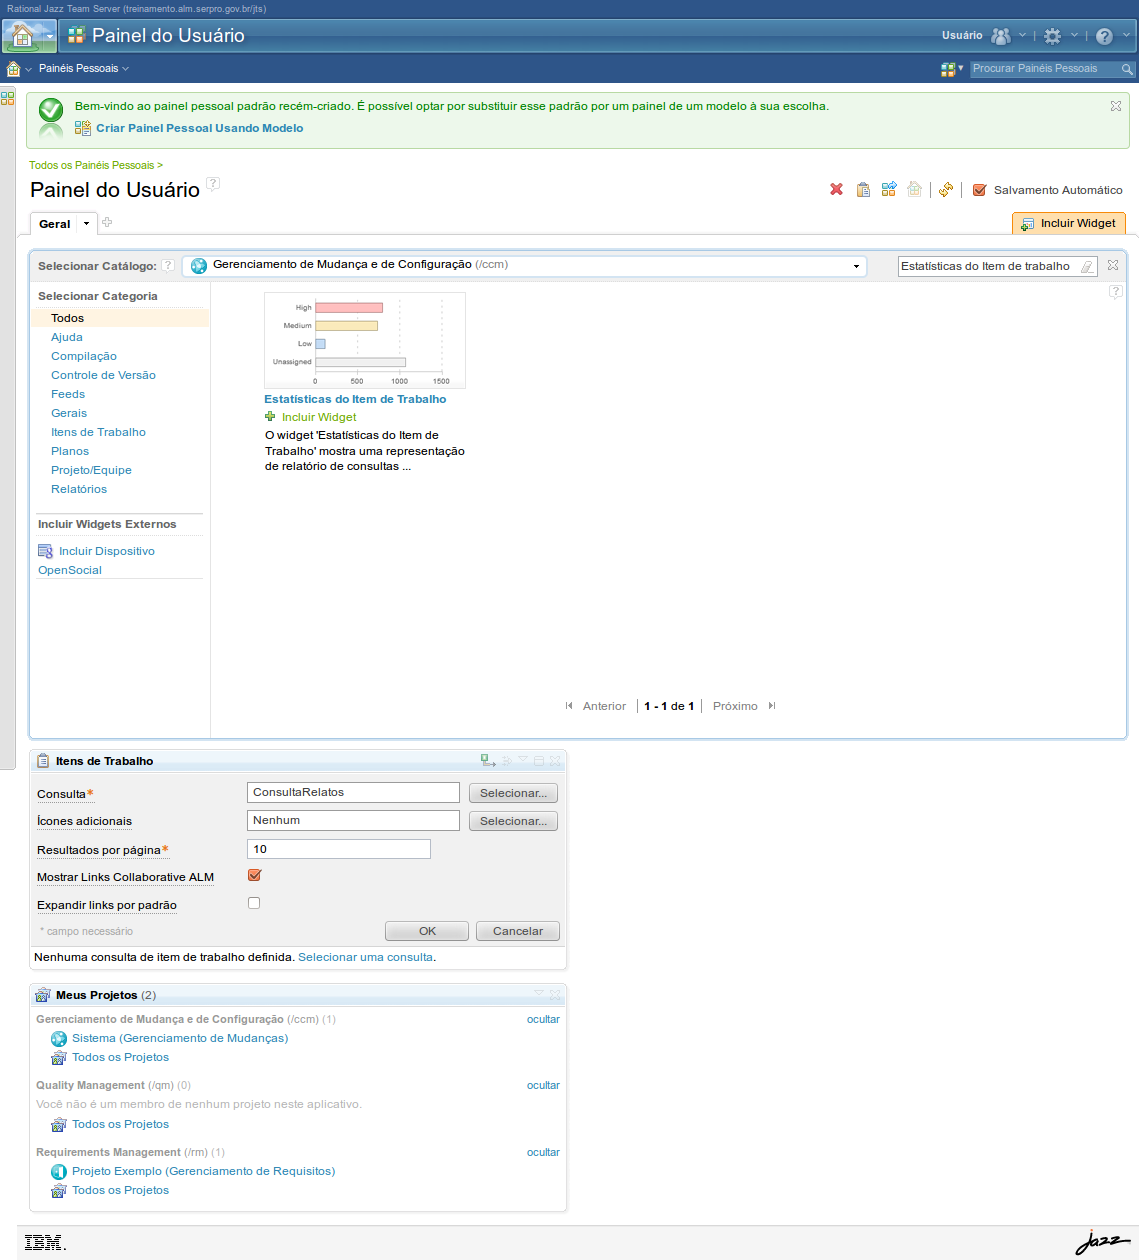Click the yellow refresh arrows icon
The height and width of the screenshot is (1260, 1139).
(x=946, y=189)
